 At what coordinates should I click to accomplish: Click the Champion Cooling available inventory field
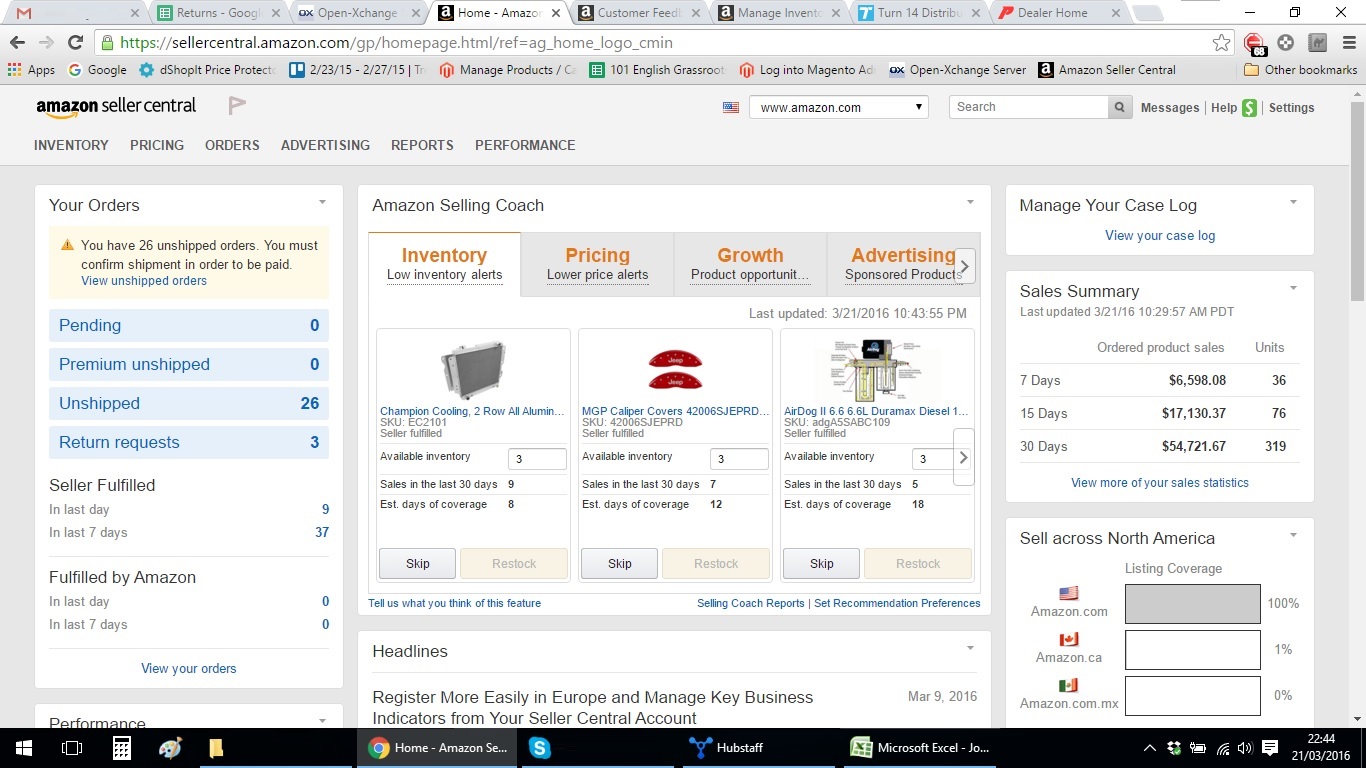point(538,459)
